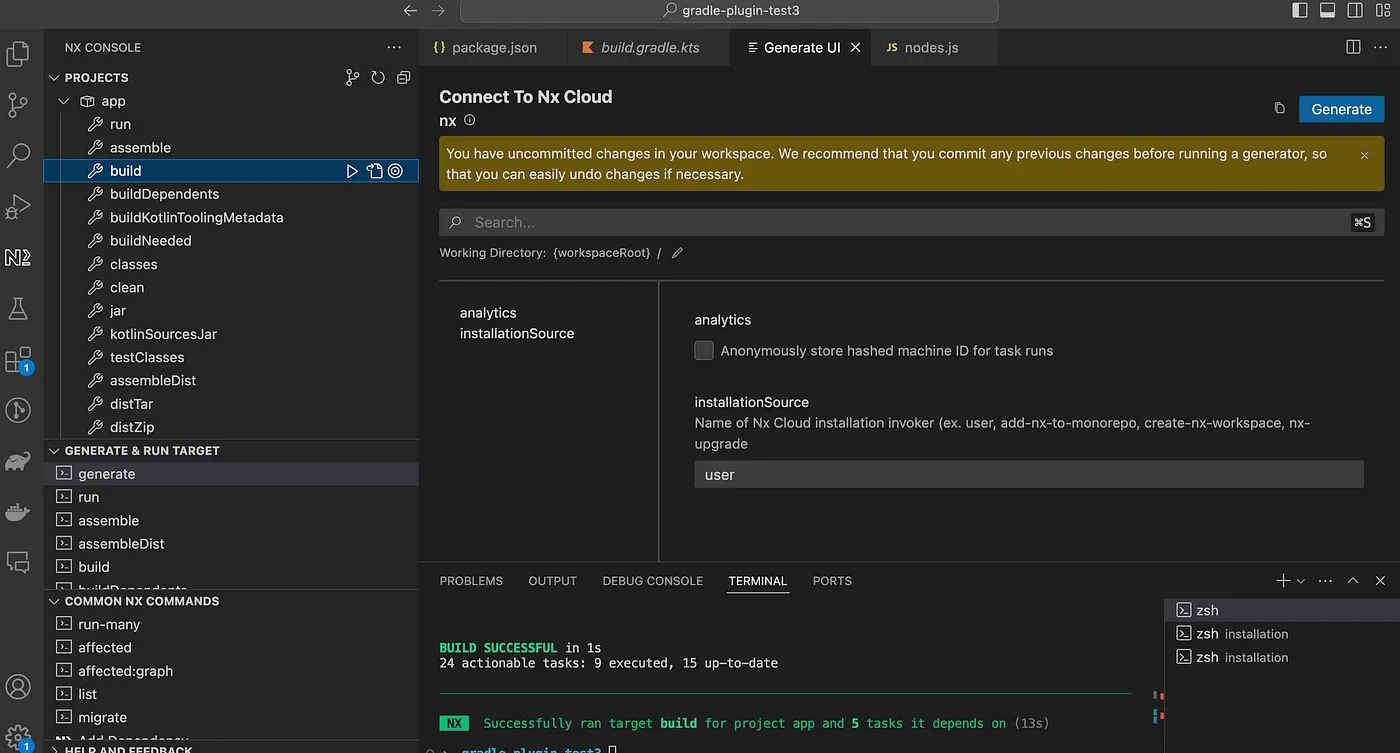Open the Docker whale sidebar icon

18,512
